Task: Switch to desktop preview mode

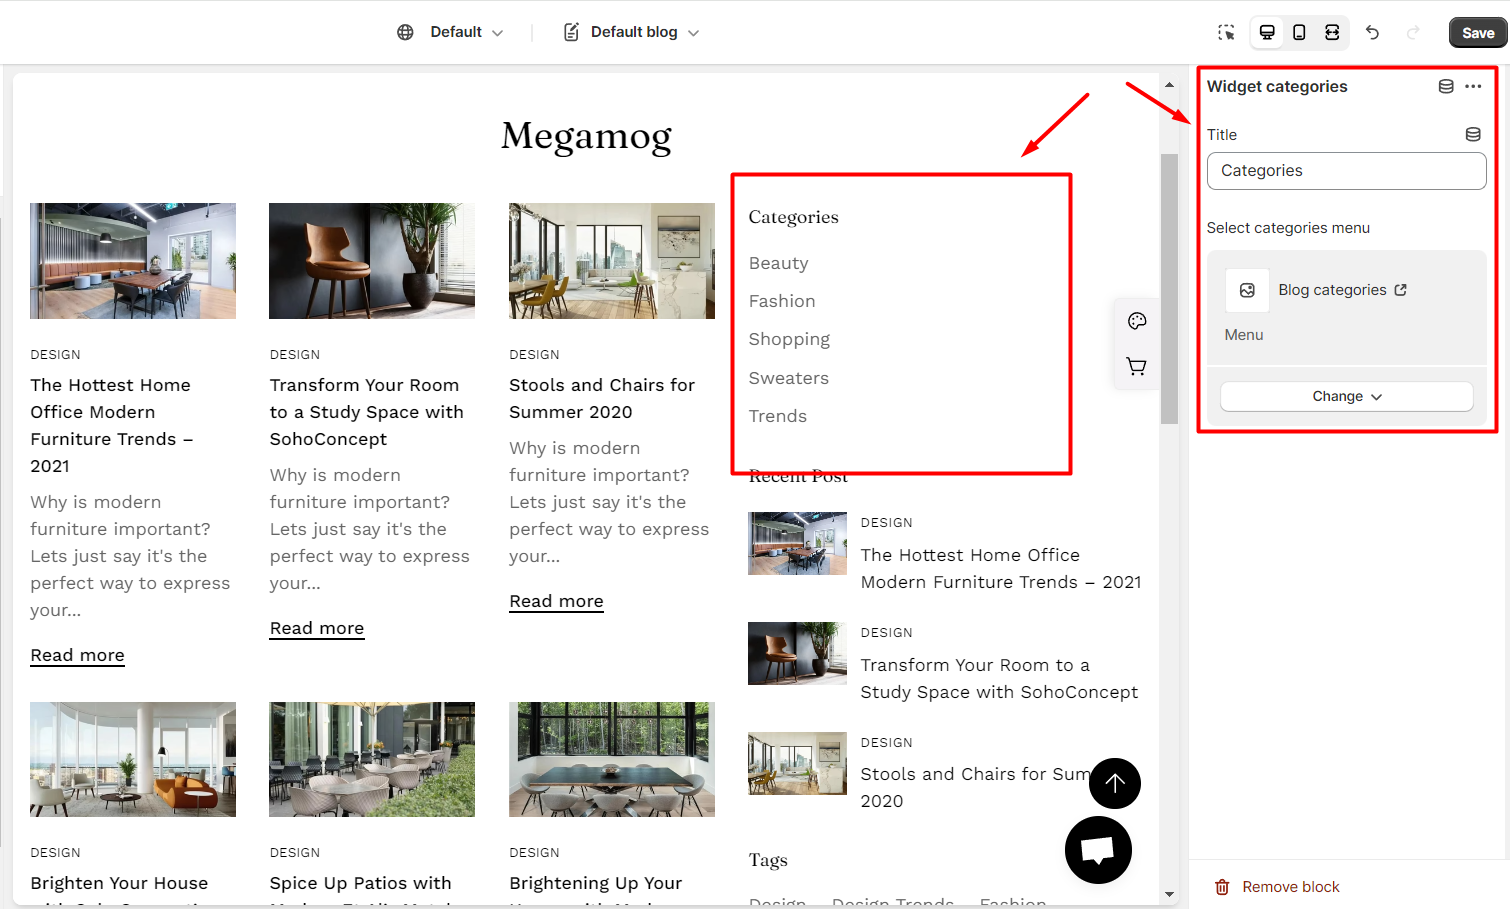Action: click(x=1267, y=32)
